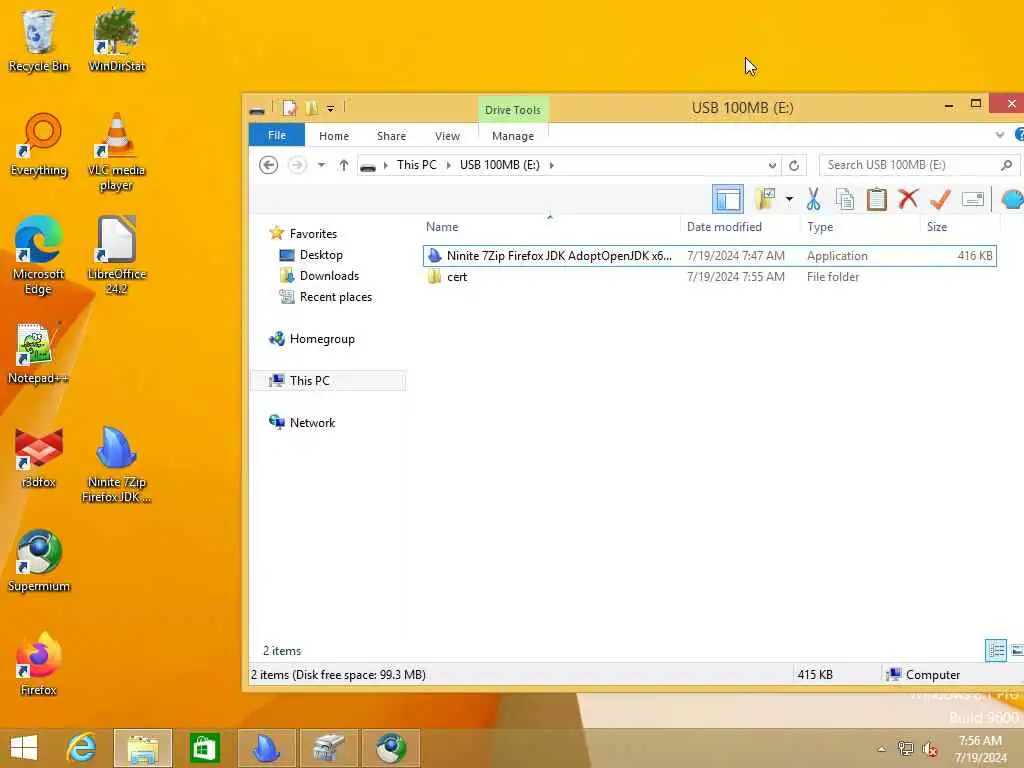Click the search magnifier icon
Screen dimensions: 1024x768
1006,165
